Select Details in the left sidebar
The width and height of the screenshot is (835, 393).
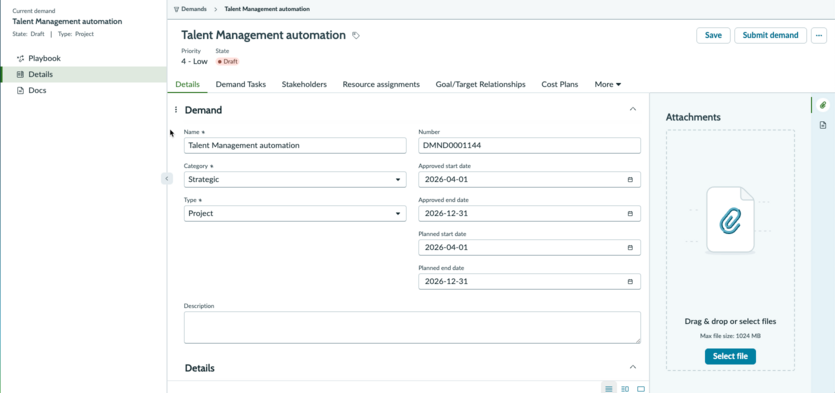pyautogui.click(x=83, y=75)
